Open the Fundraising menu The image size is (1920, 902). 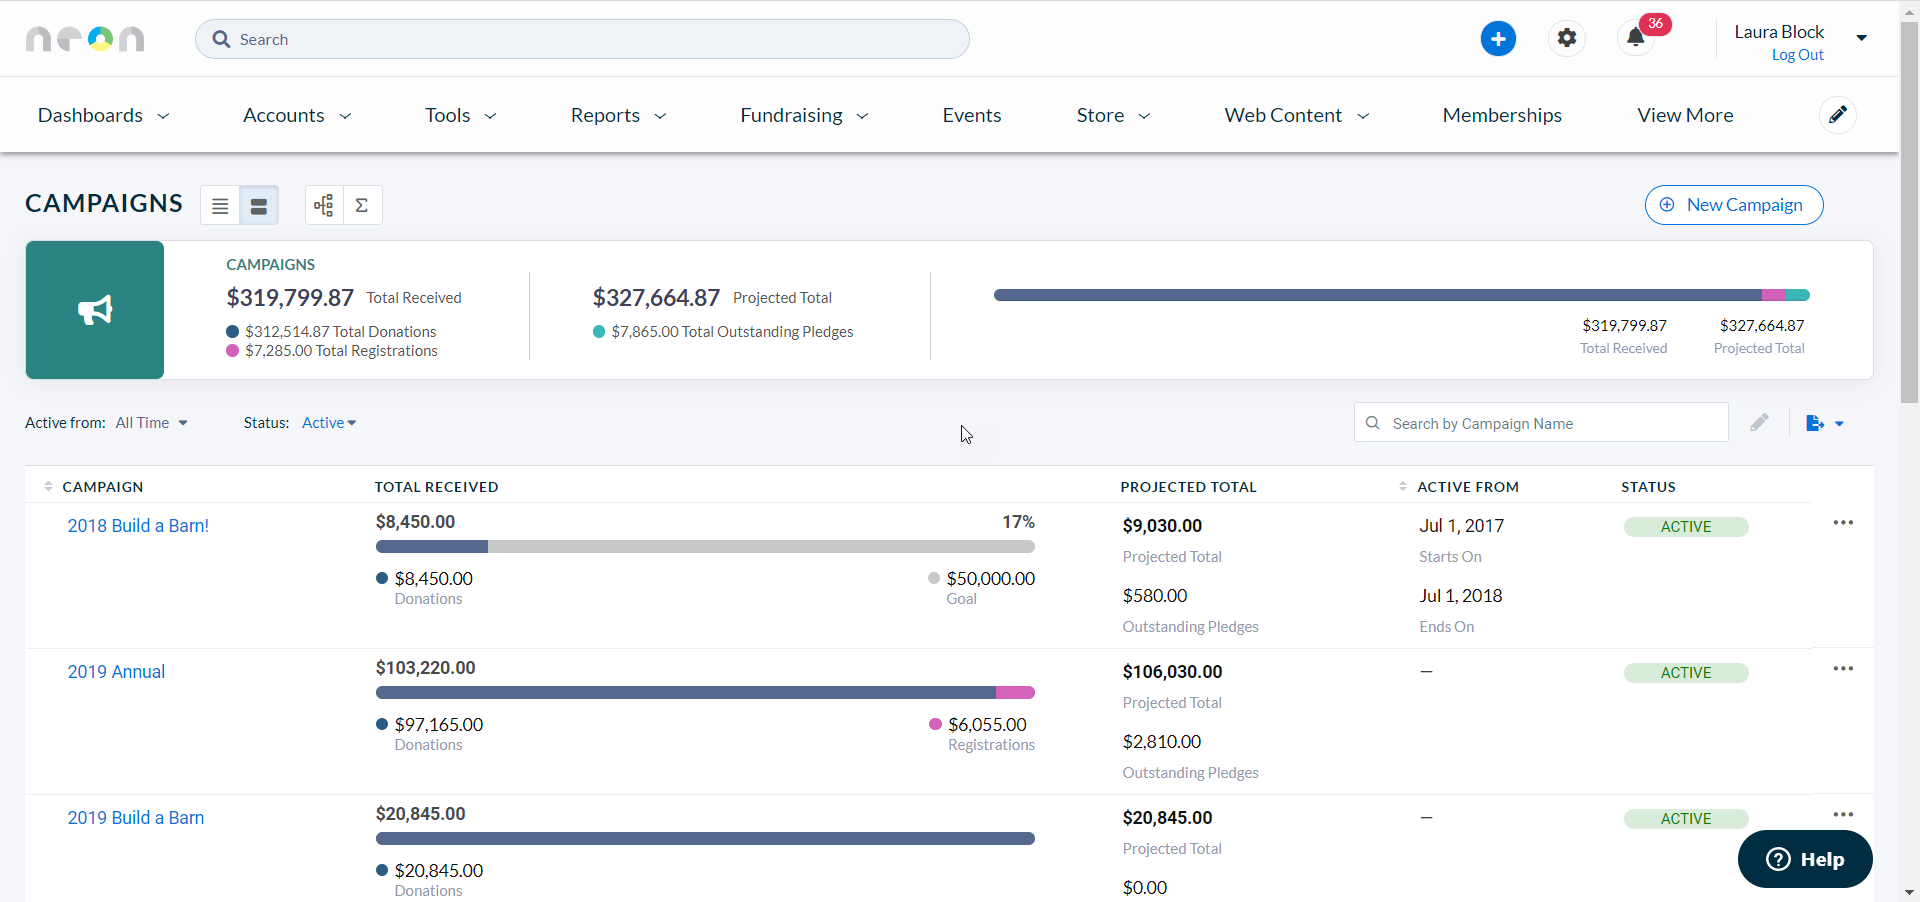click(804, 115)
